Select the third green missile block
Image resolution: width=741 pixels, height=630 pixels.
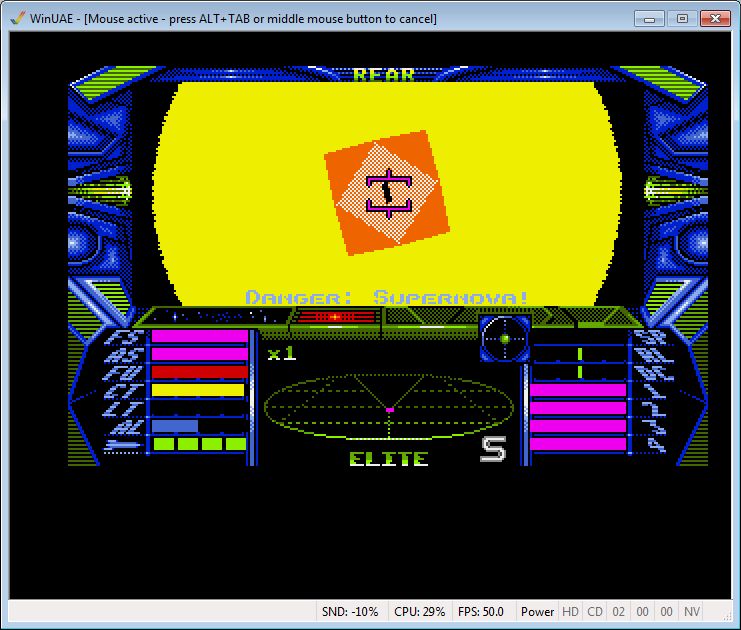pos(212,444)
